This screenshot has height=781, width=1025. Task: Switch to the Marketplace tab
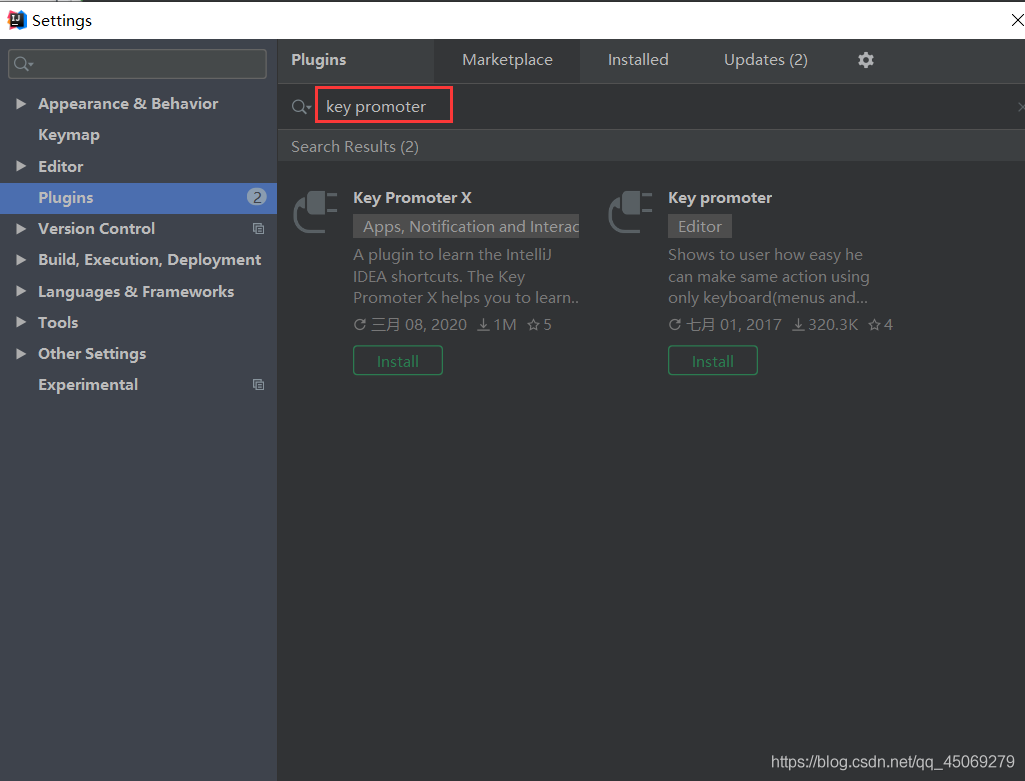507,60
